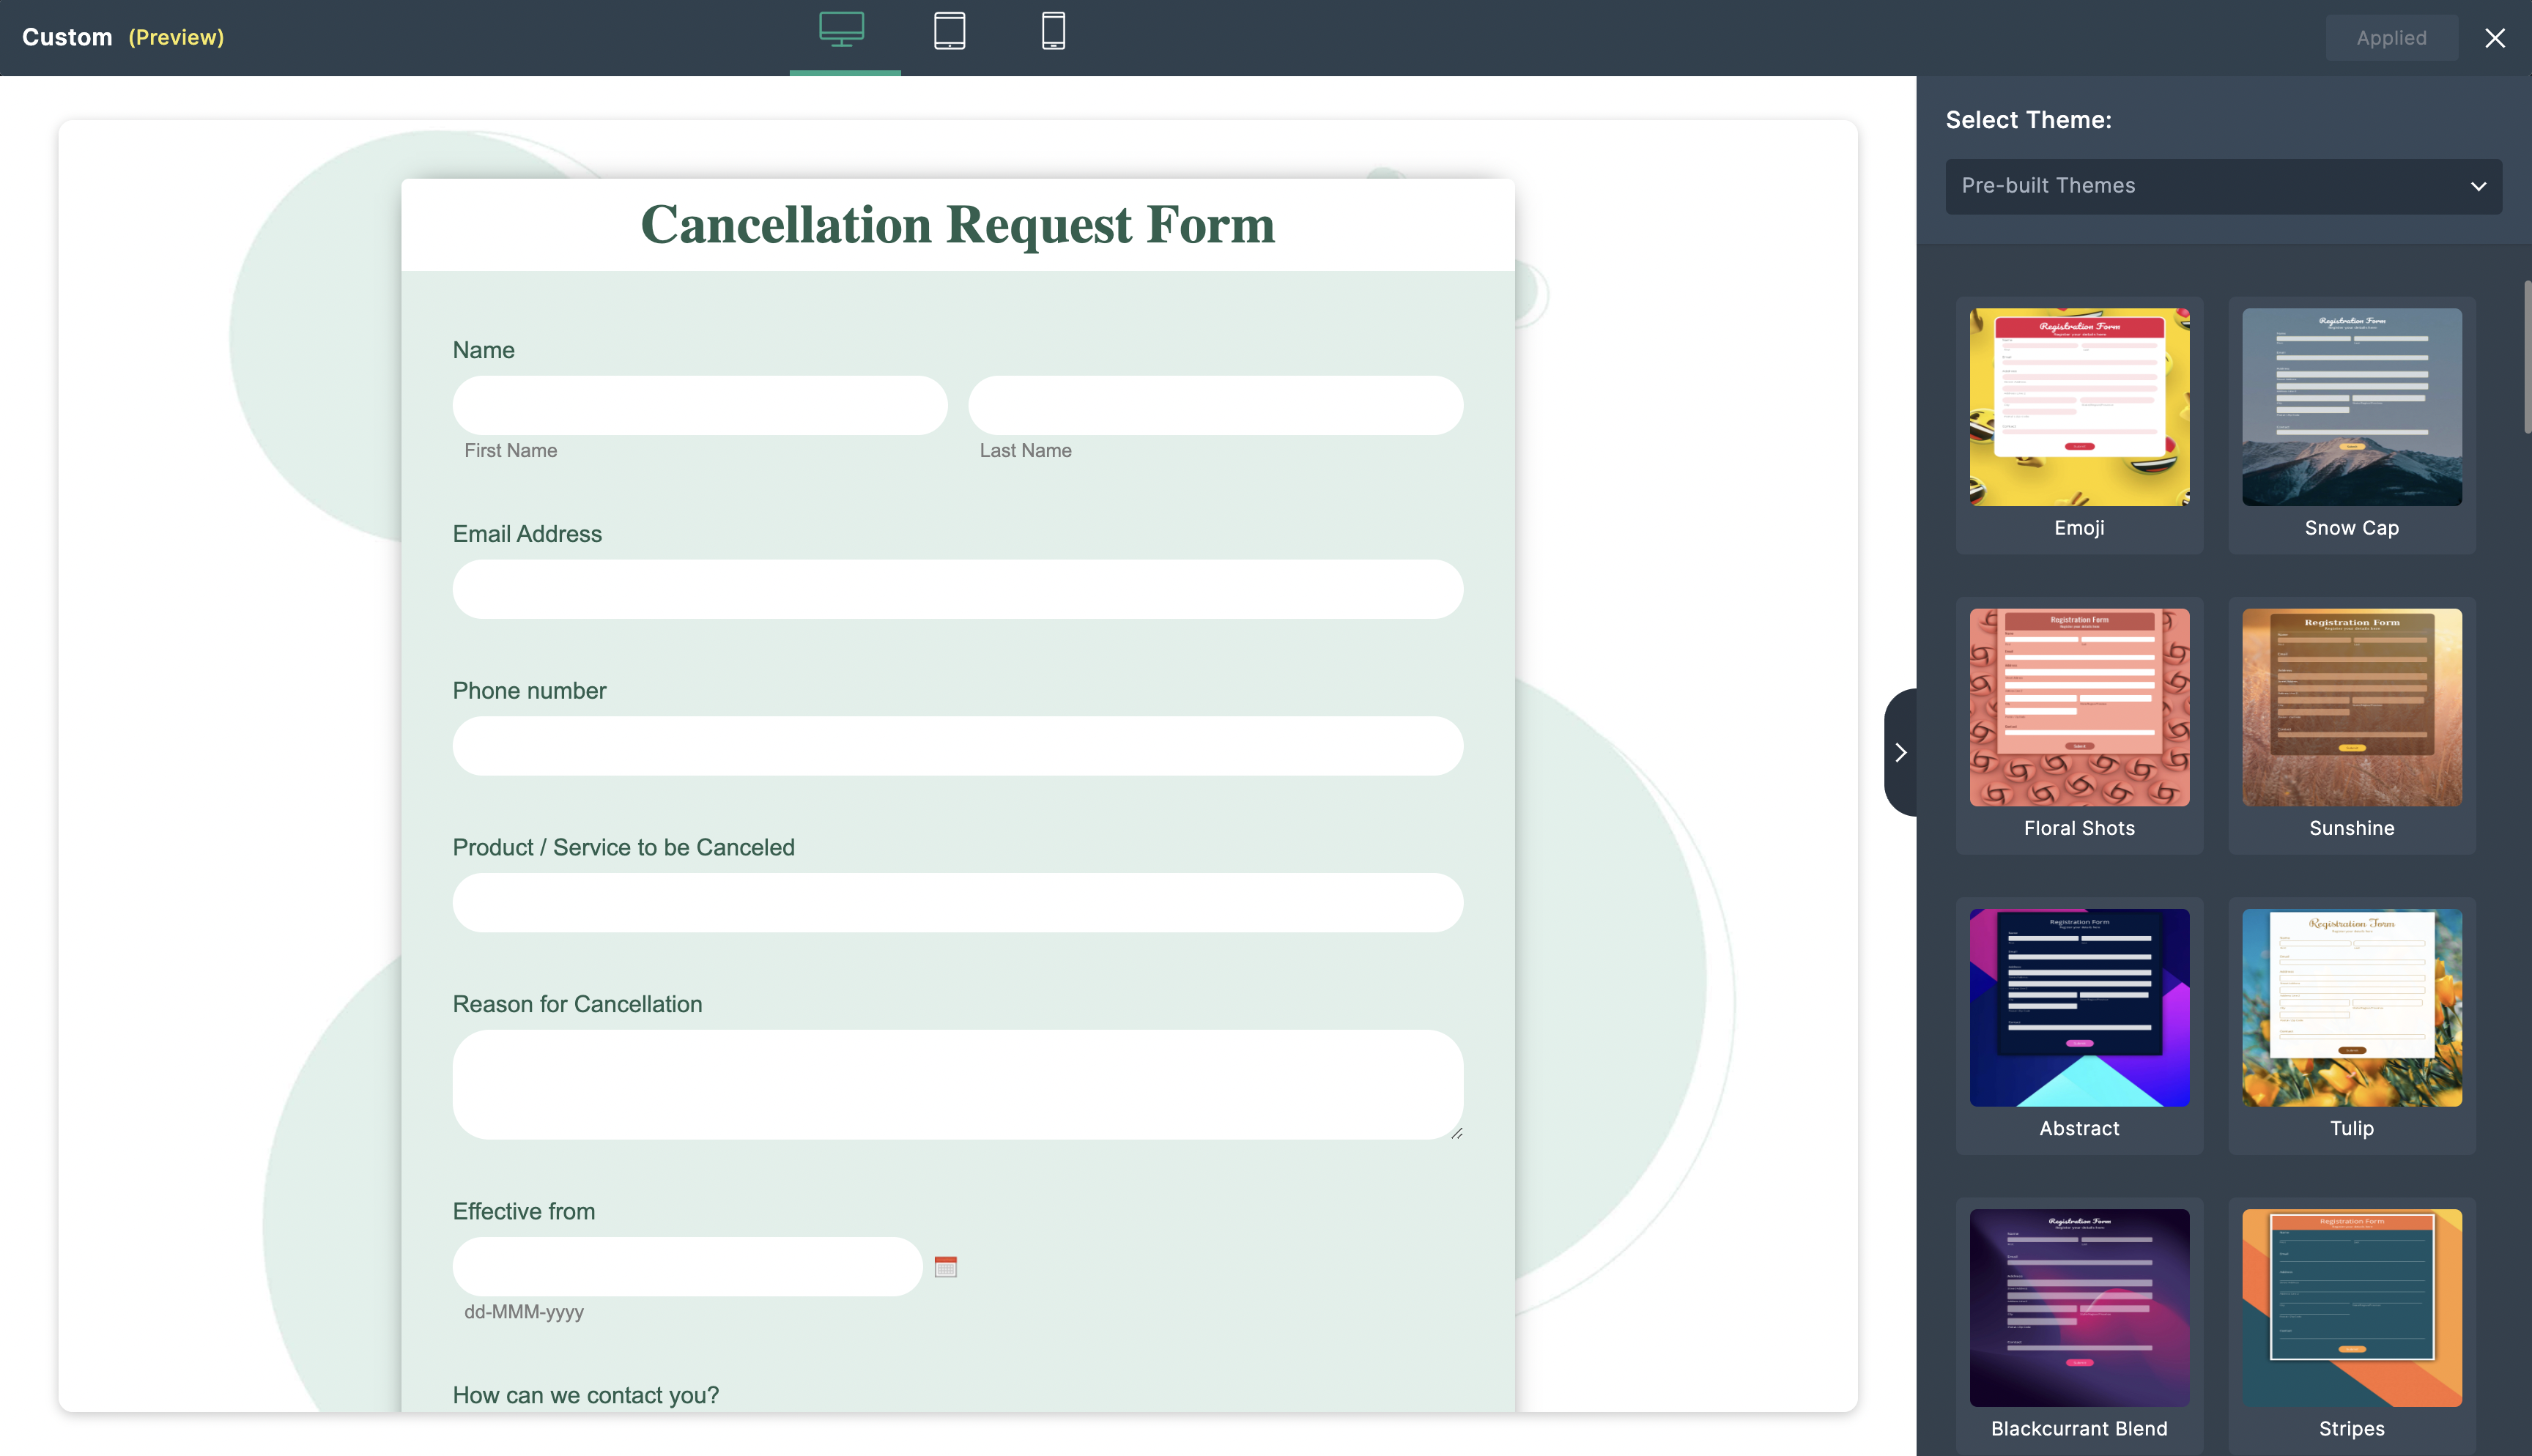Switch to tablet preview icon

point(949,31)
